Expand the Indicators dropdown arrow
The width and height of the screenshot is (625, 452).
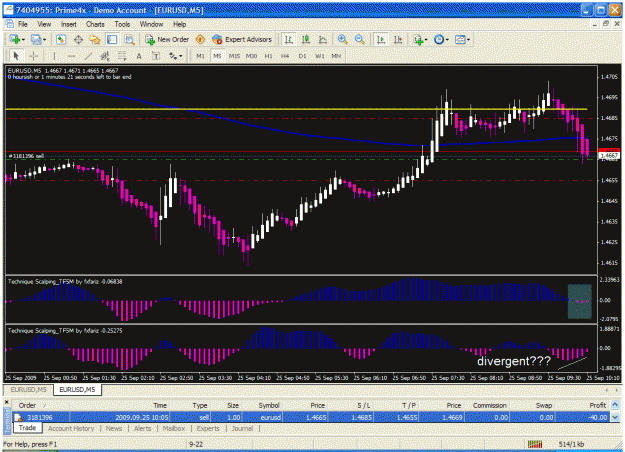coord(426,40)
